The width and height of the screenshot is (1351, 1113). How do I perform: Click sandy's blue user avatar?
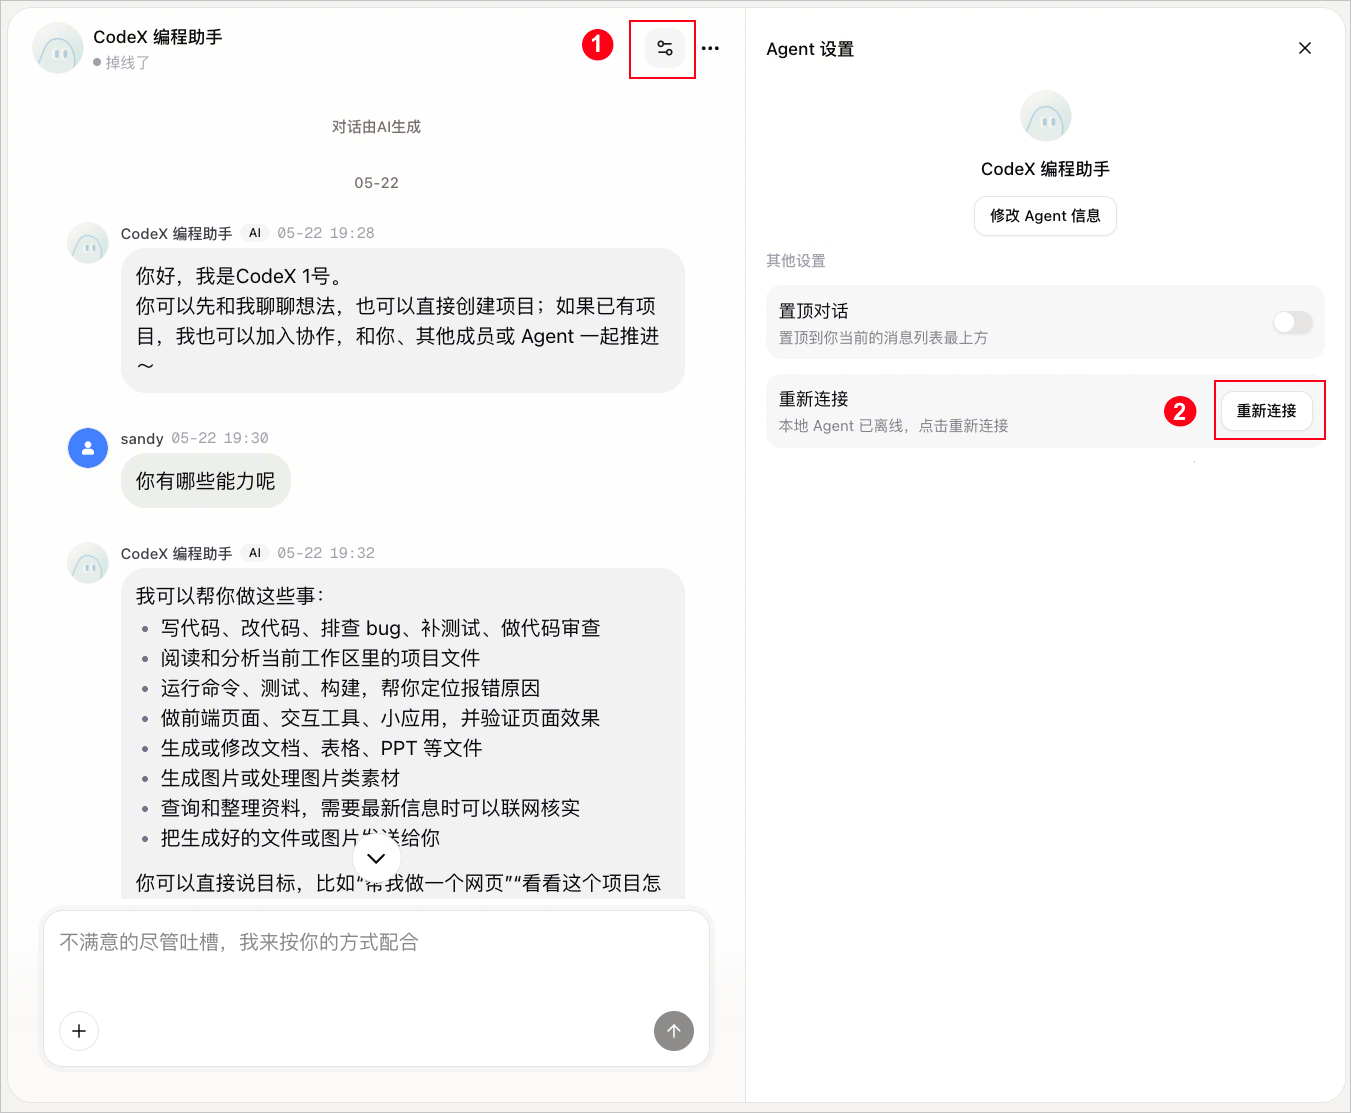point(88,448)
